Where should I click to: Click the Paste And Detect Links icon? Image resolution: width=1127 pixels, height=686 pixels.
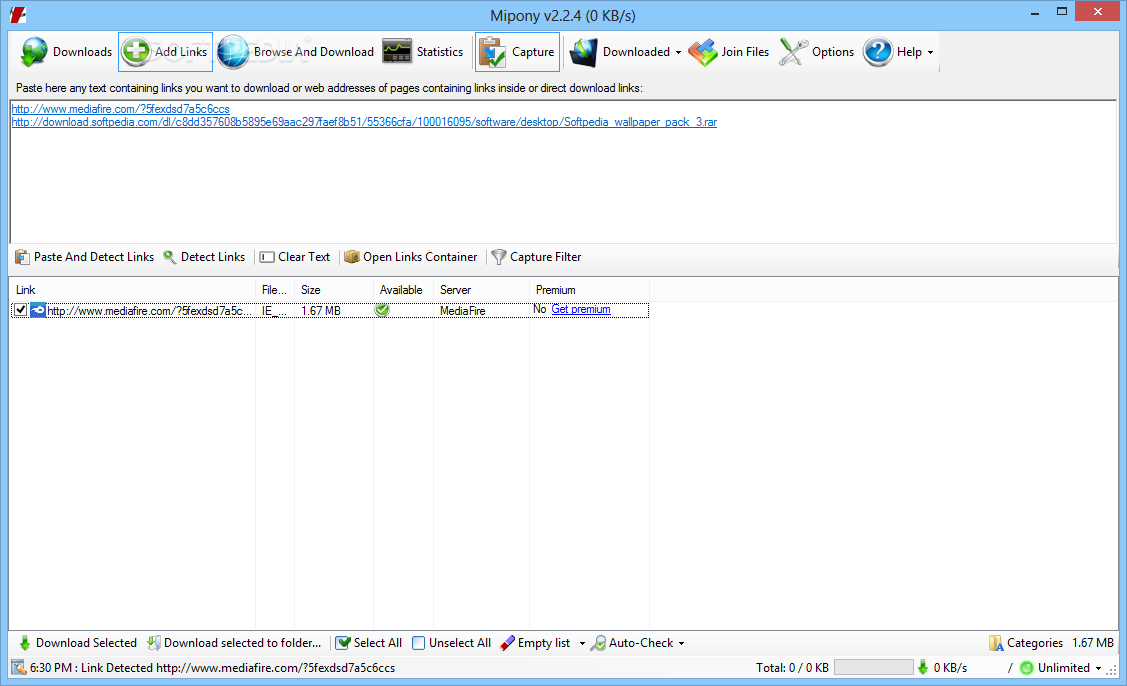(22, 257)
